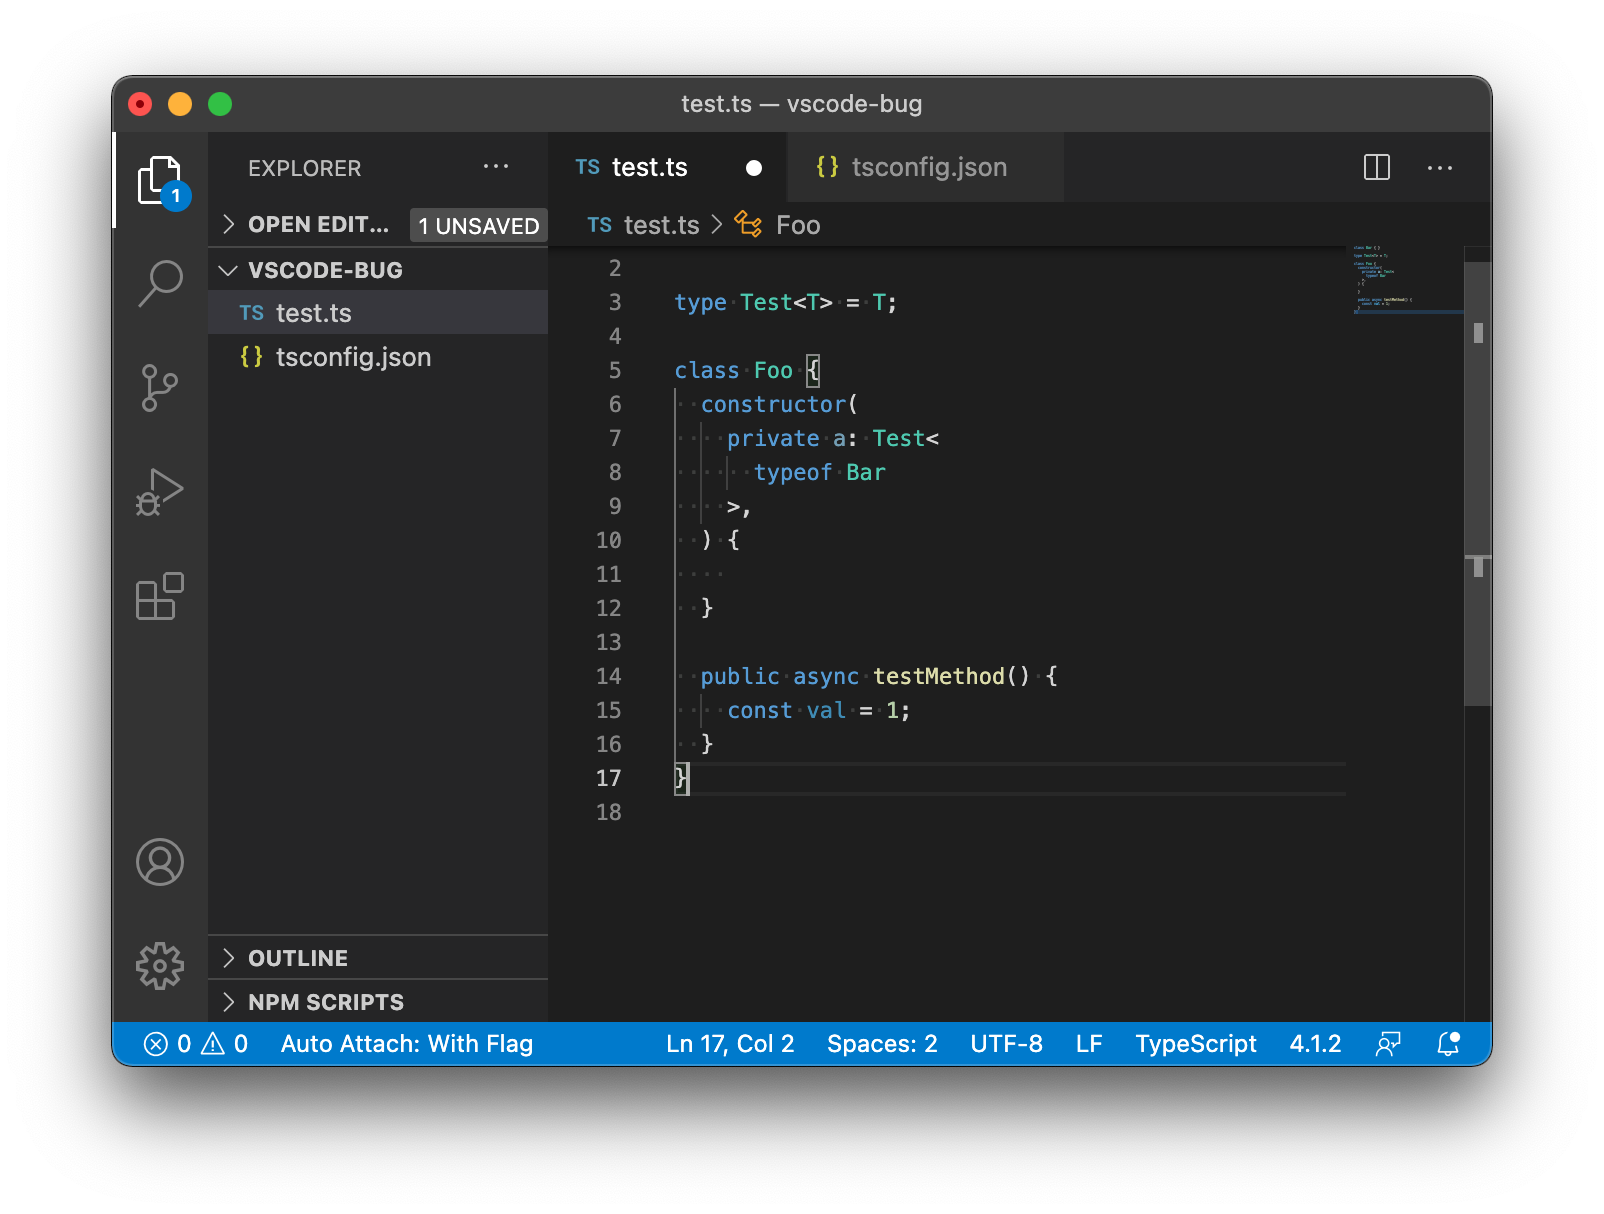
Task: Open the Run and Debug view
Action: [160, 492]
